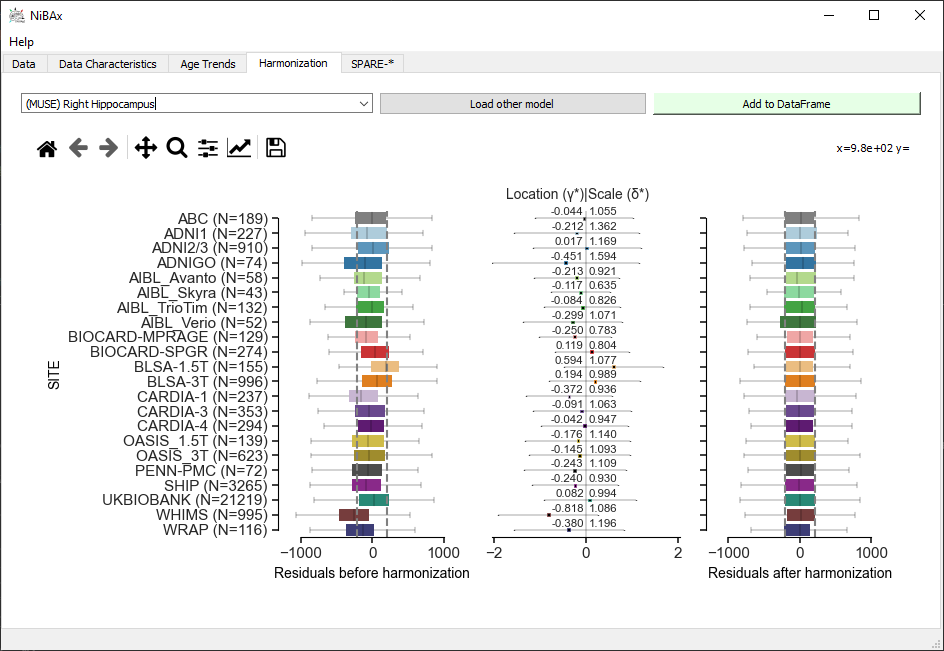Open Edit axis and curve parameters
Image resolution: width=944 pixels, height=651 pixels.
(x=239, y=148)
